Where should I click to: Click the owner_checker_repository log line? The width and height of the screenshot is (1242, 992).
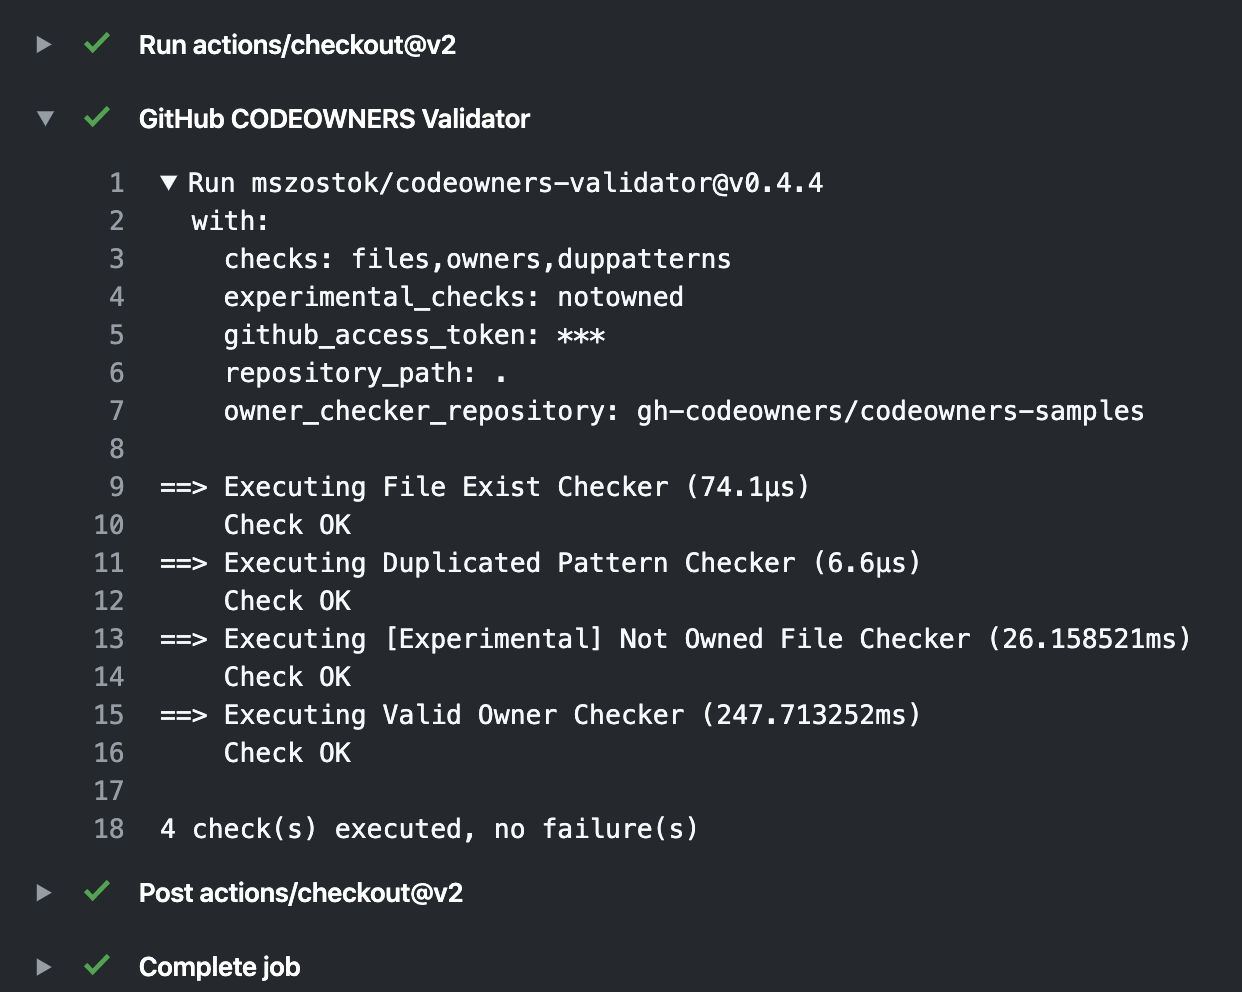tap(684, 411)
